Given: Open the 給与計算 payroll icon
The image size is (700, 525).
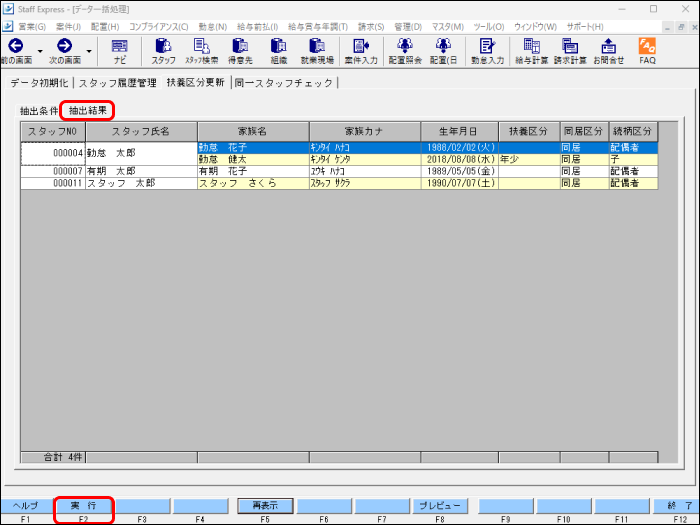Looking at the screenshot, I should [531, 51].
